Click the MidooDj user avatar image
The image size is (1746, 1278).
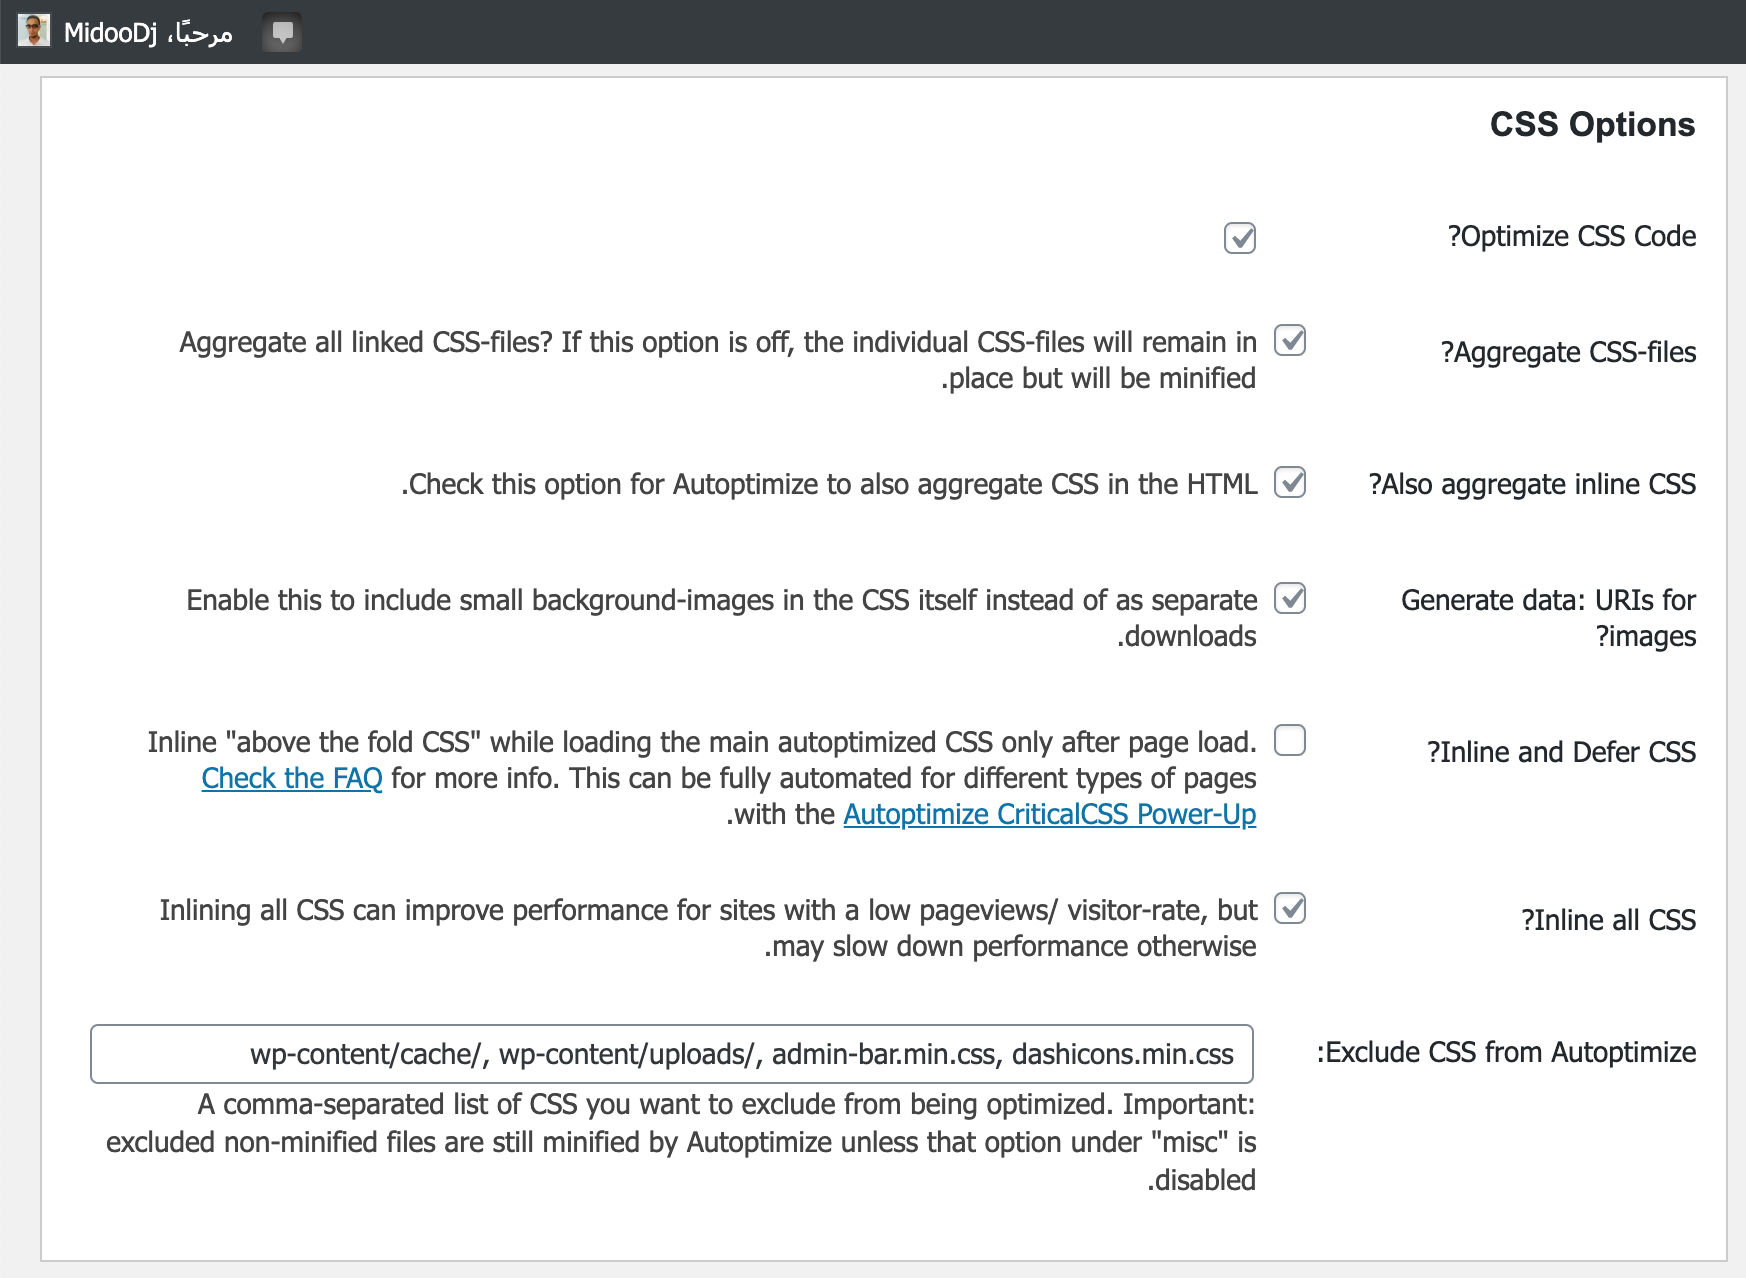pyautogui.click(x=34, y=31)
